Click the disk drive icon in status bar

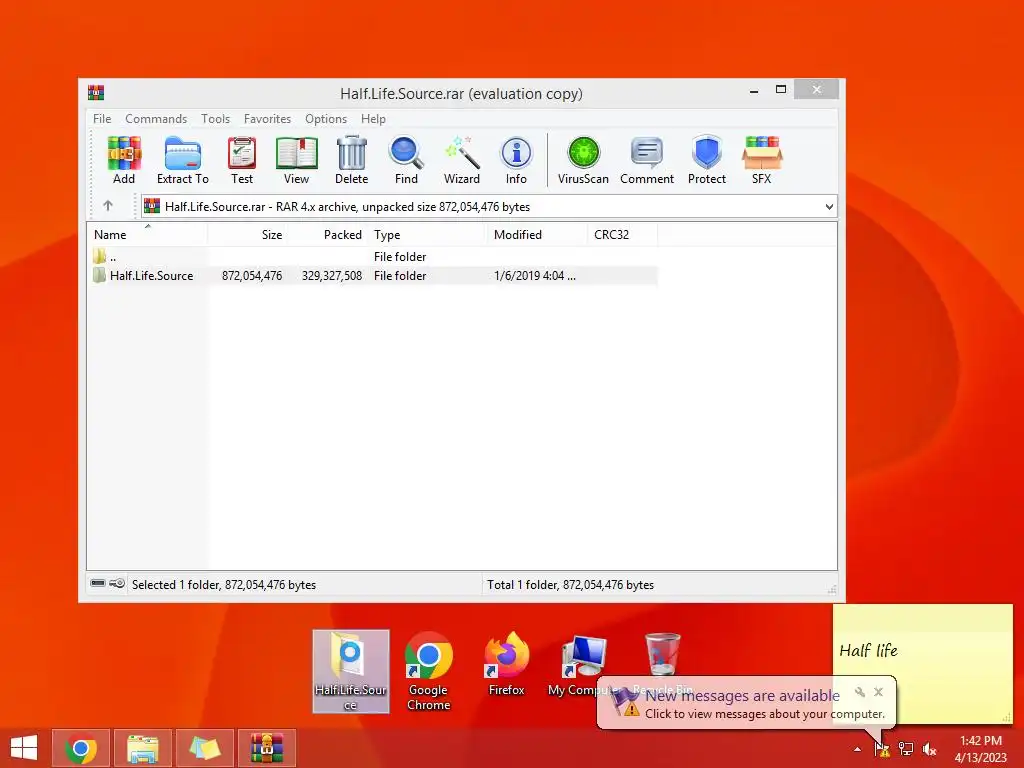pyautogui.click(x=98, y=583)
